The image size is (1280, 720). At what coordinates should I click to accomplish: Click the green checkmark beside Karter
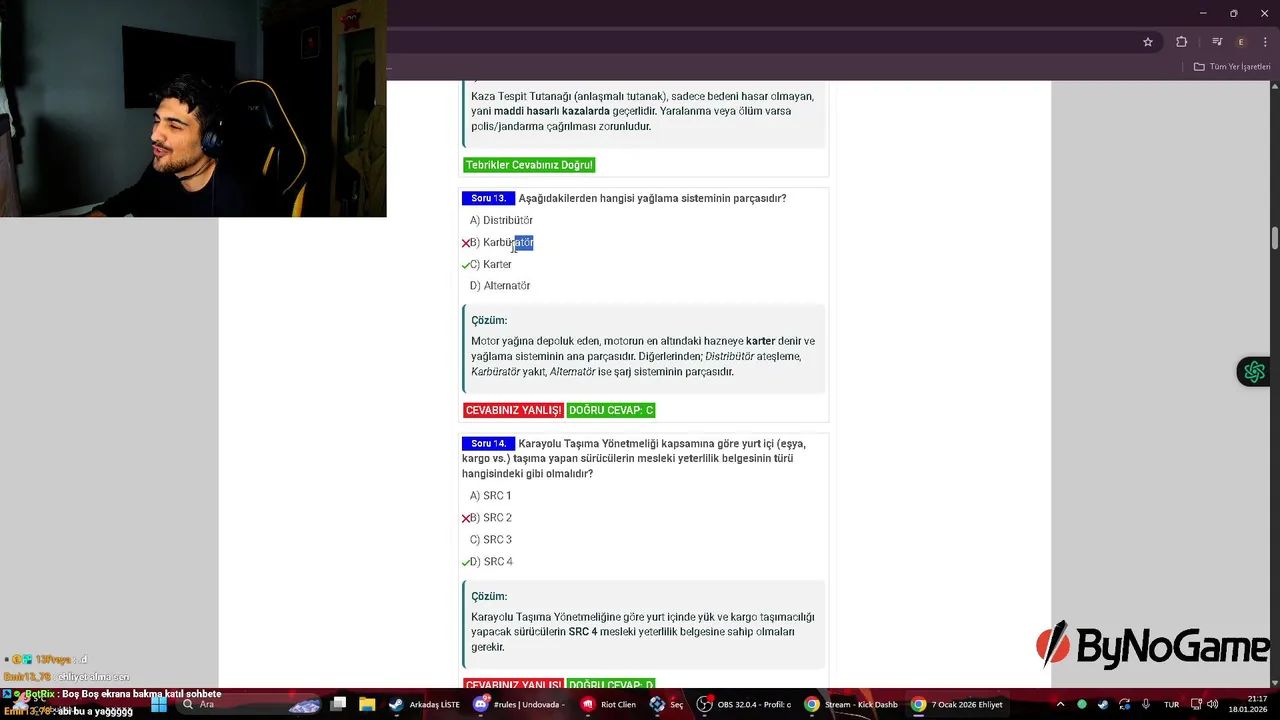(466, 265)
